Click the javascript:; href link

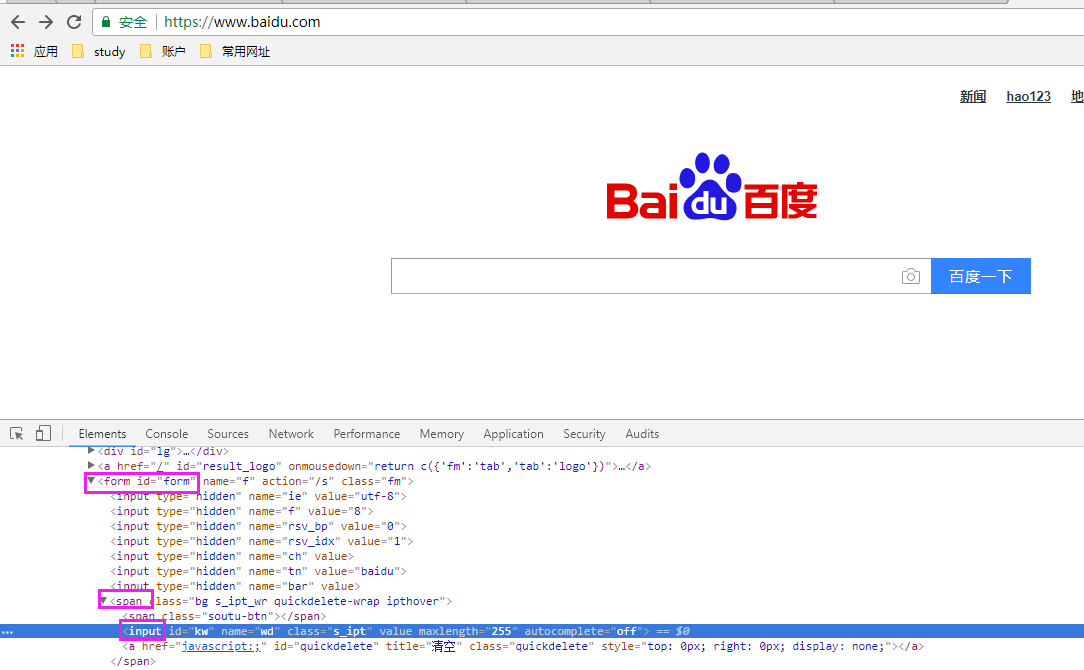pyautogui.click(x=221, y=646)
